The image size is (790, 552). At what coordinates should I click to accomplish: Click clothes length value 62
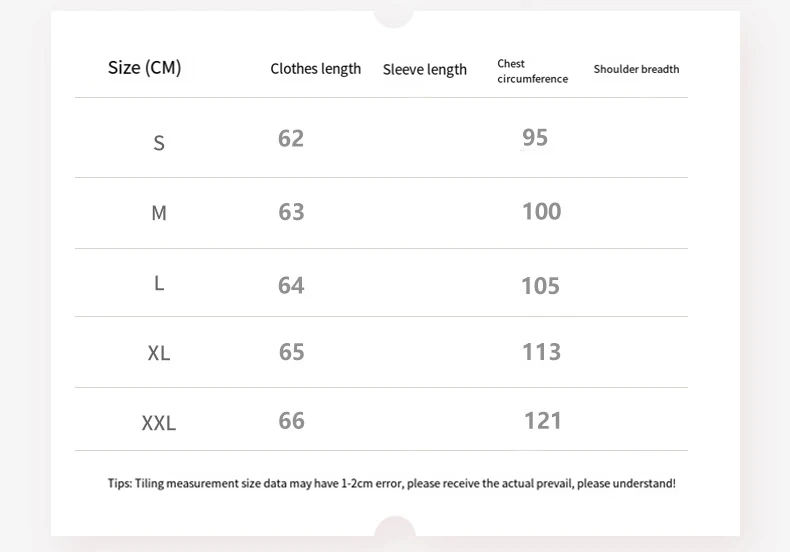click(291, 138)
